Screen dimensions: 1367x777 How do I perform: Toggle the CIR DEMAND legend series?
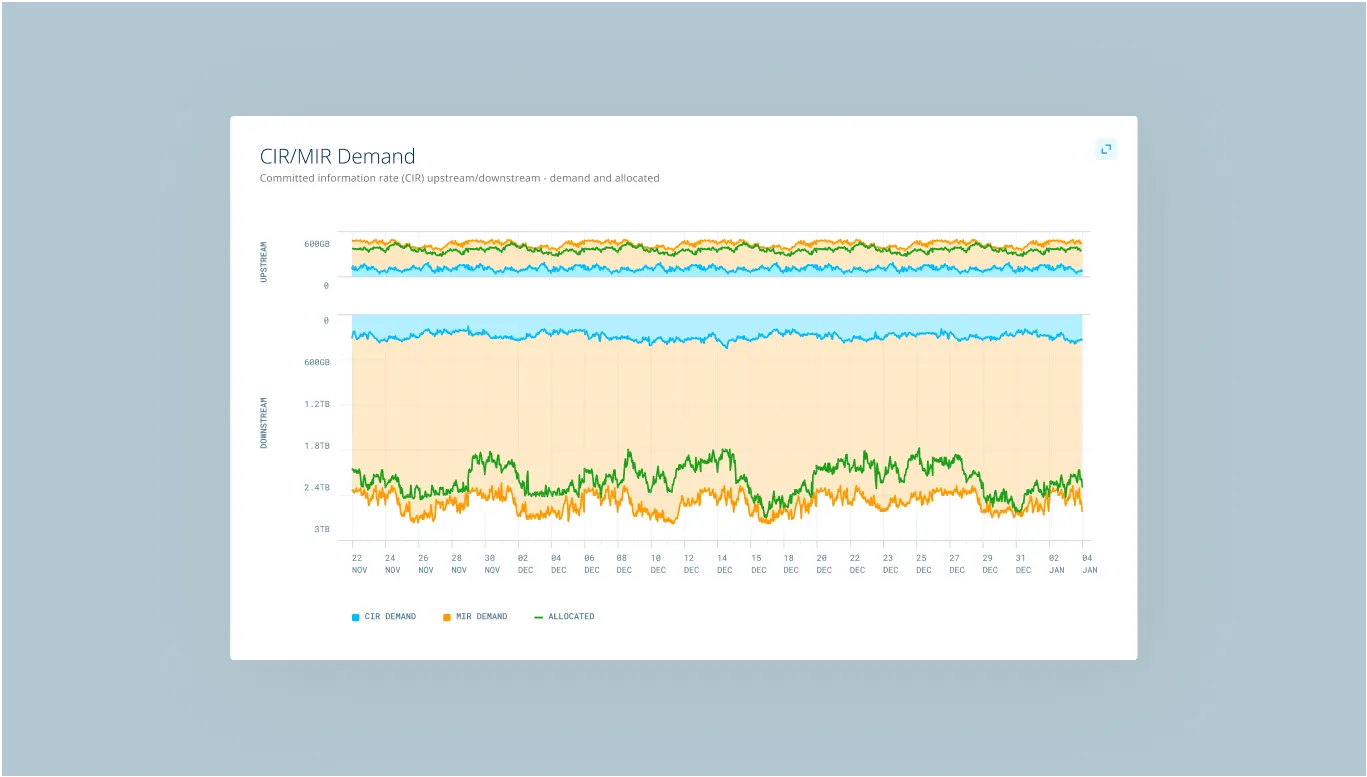pos(391,617)
